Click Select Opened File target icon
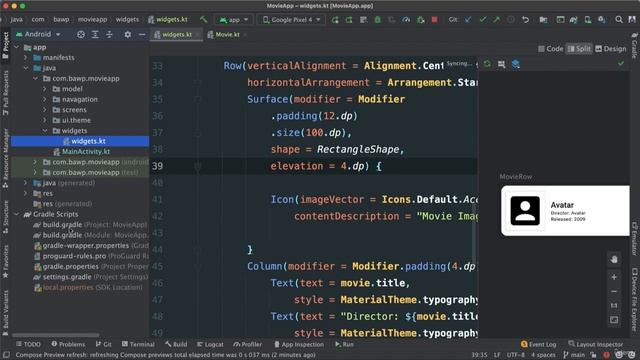Image resolution: width=640 pixels, height=360 pixels. coord(81,35)
